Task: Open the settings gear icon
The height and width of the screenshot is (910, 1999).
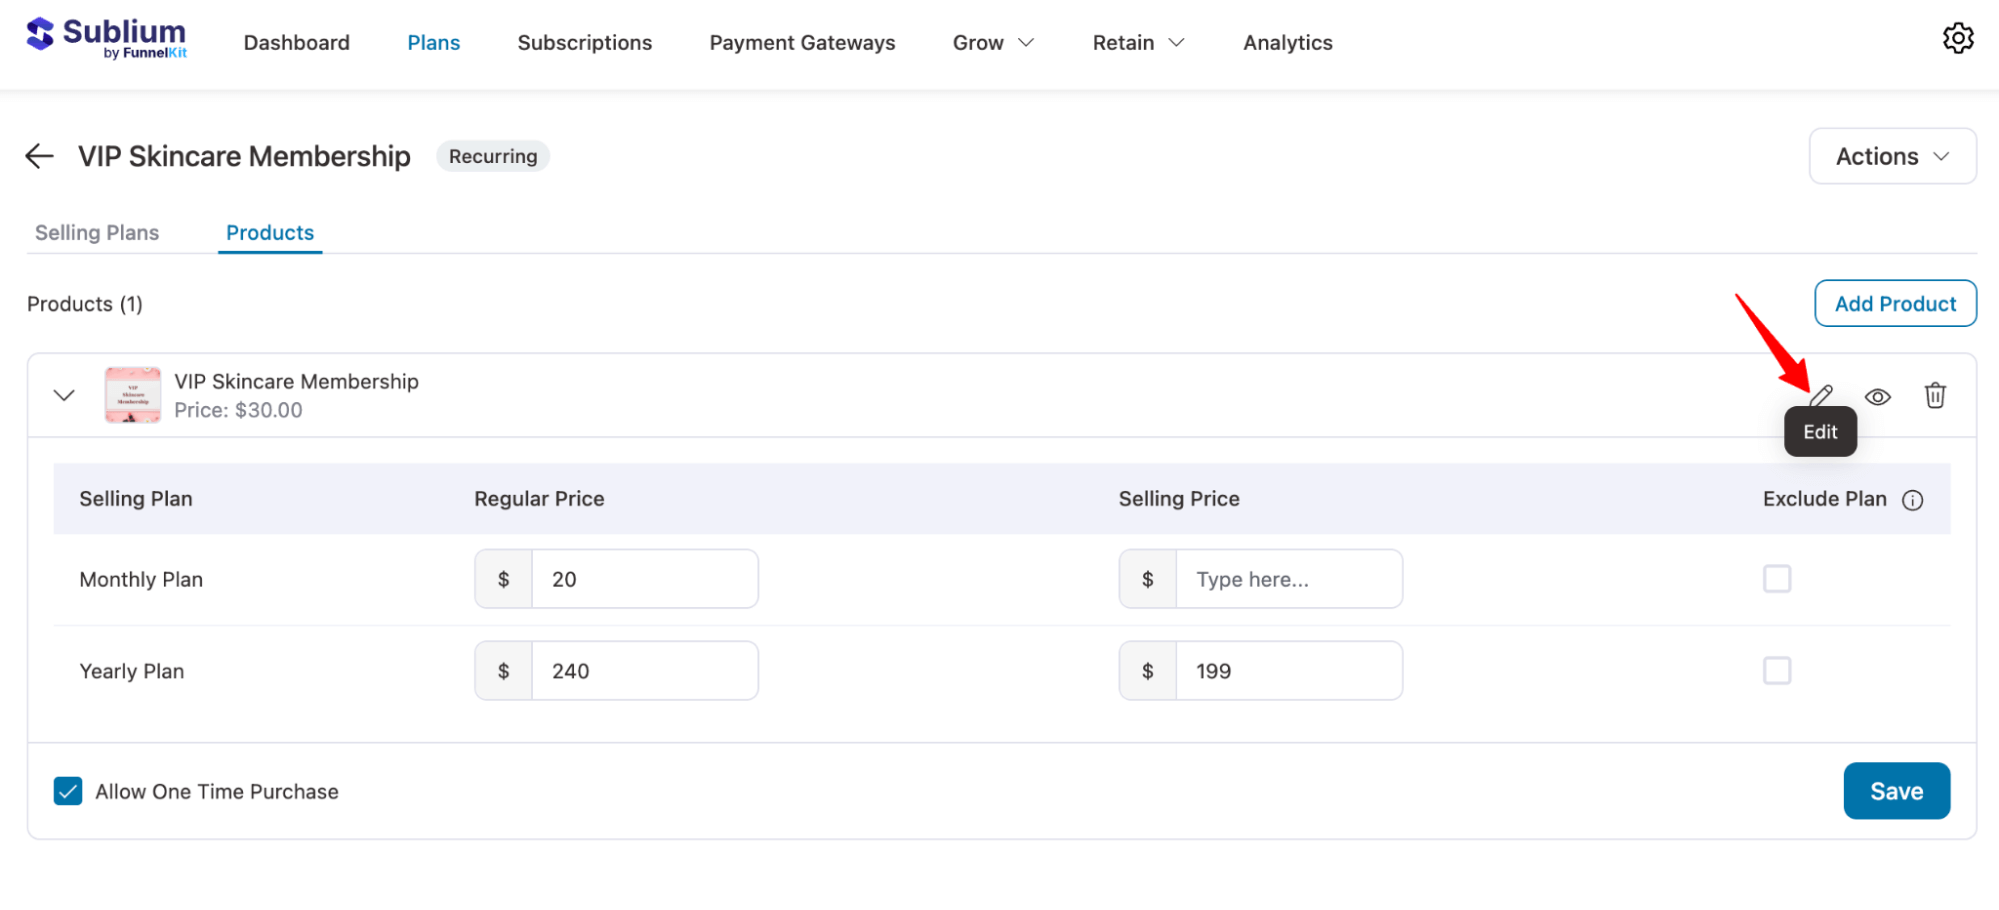Action: click(1958, 38)
